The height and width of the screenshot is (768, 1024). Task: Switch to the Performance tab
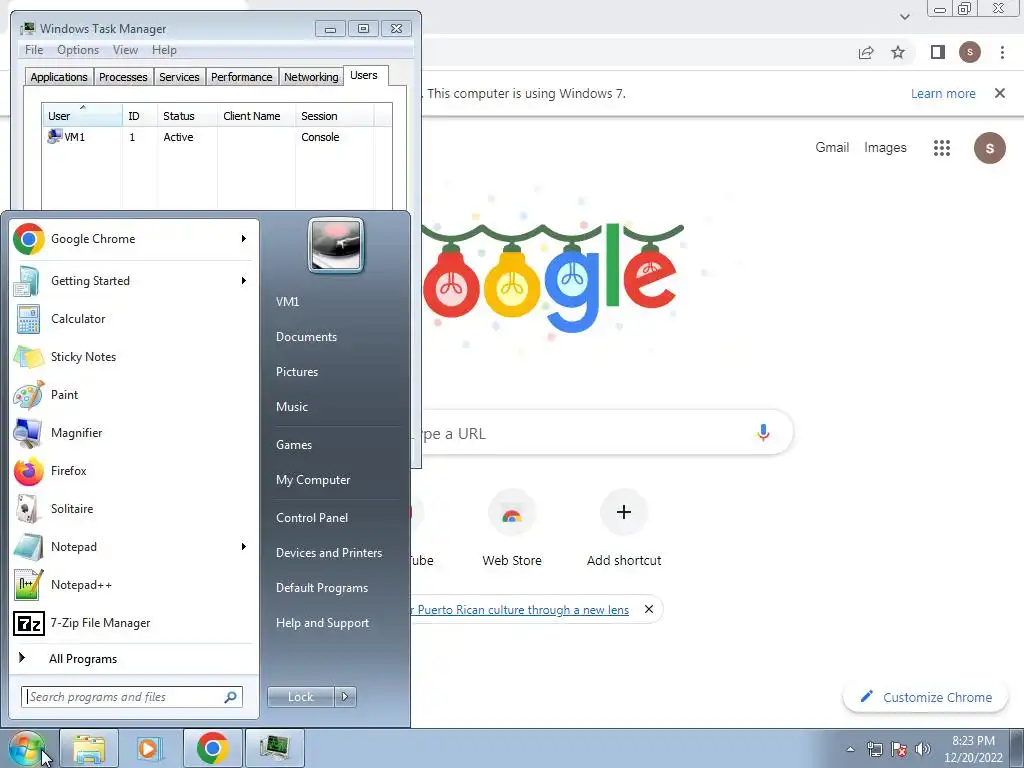point(241,77)
